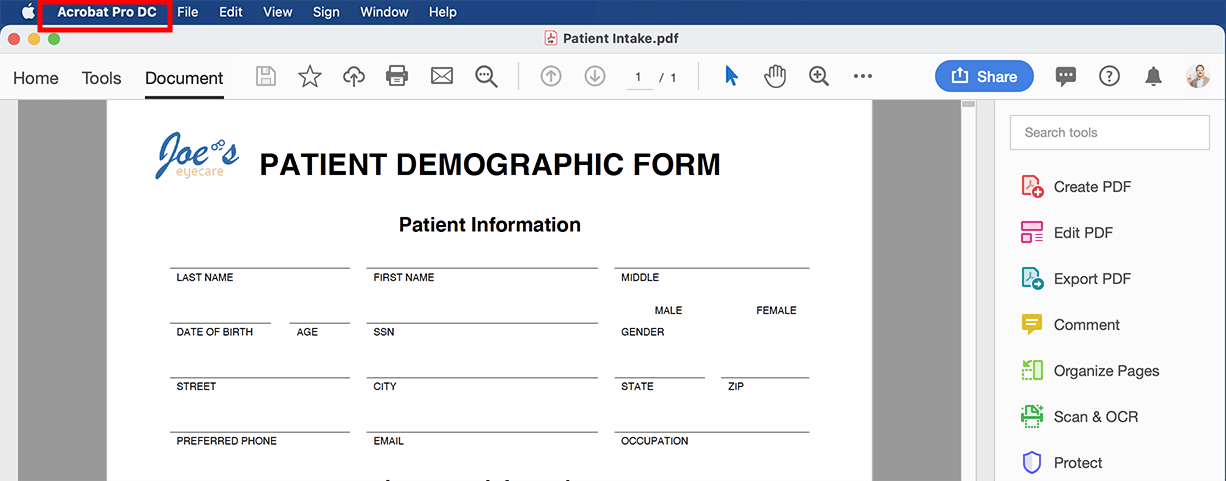The height and width of the screenshot is (481, 1226).
Task: Click the zoom in magnifier
Action: click(x=819, y=77)
